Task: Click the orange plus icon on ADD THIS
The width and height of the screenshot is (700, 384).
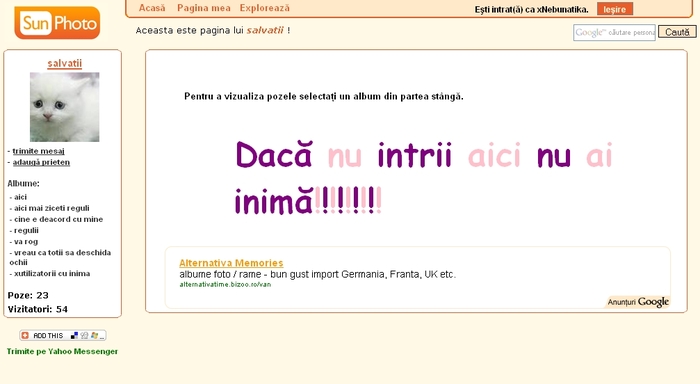Action: pyautogui.click(x=25, y=335)
